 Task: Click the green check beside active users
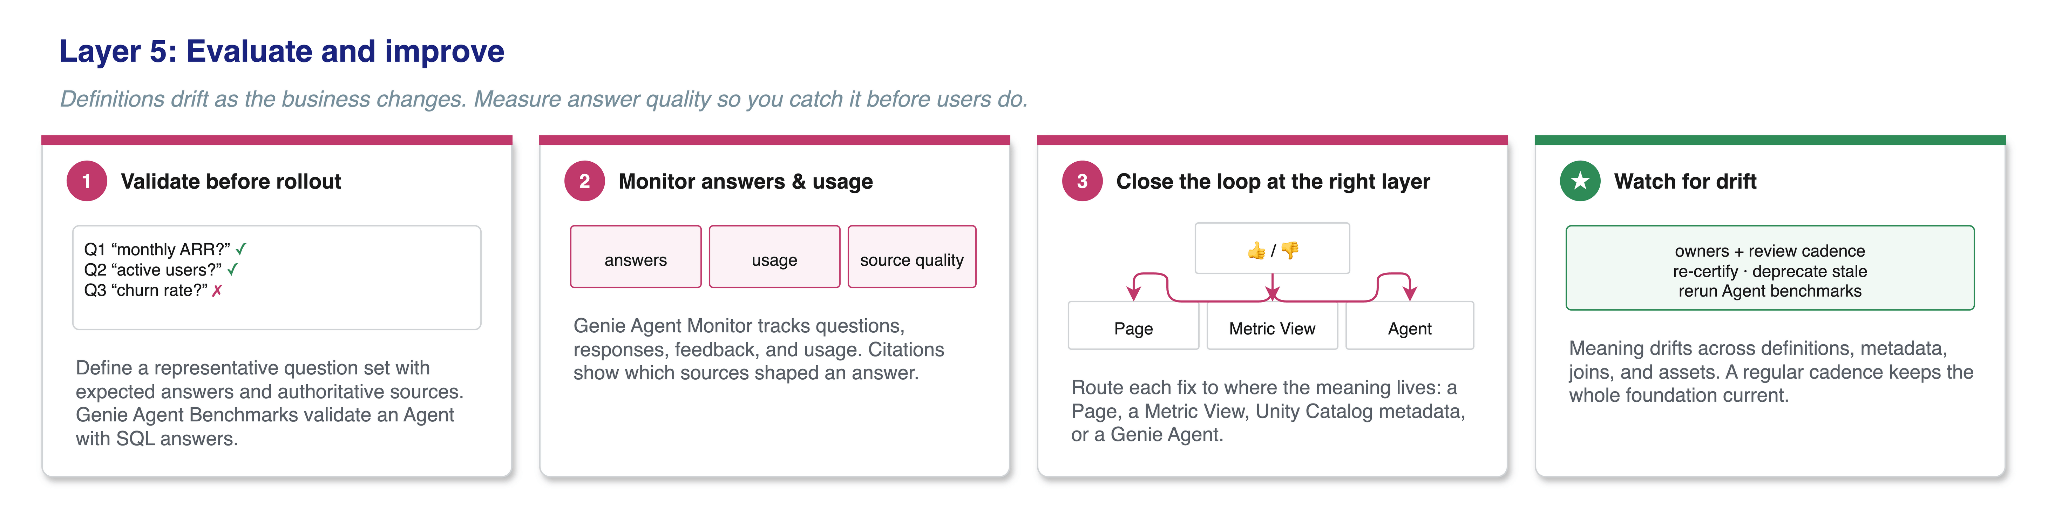(233, 269)
